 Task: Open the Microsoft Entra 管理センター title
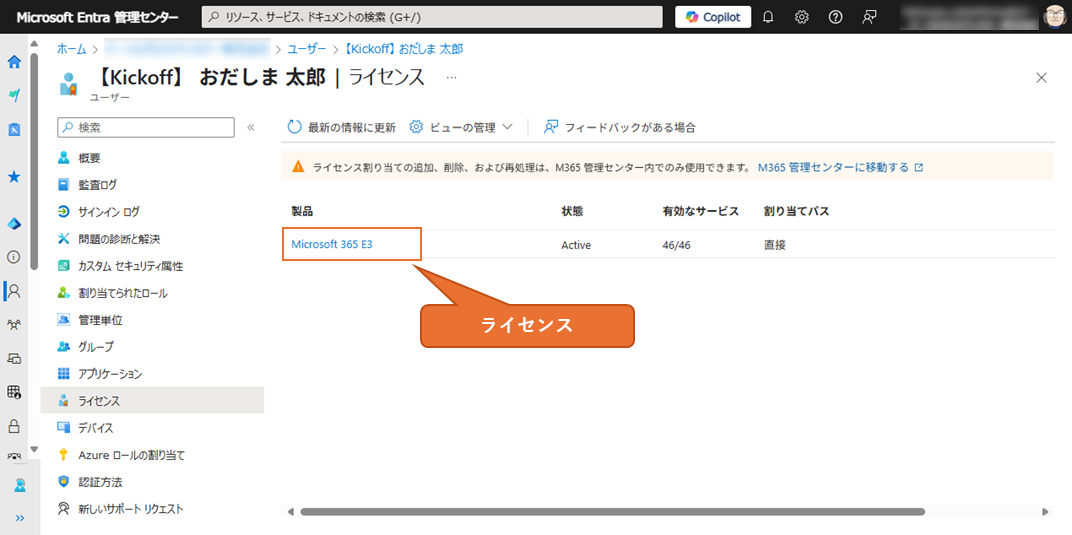tap(97, 17)
